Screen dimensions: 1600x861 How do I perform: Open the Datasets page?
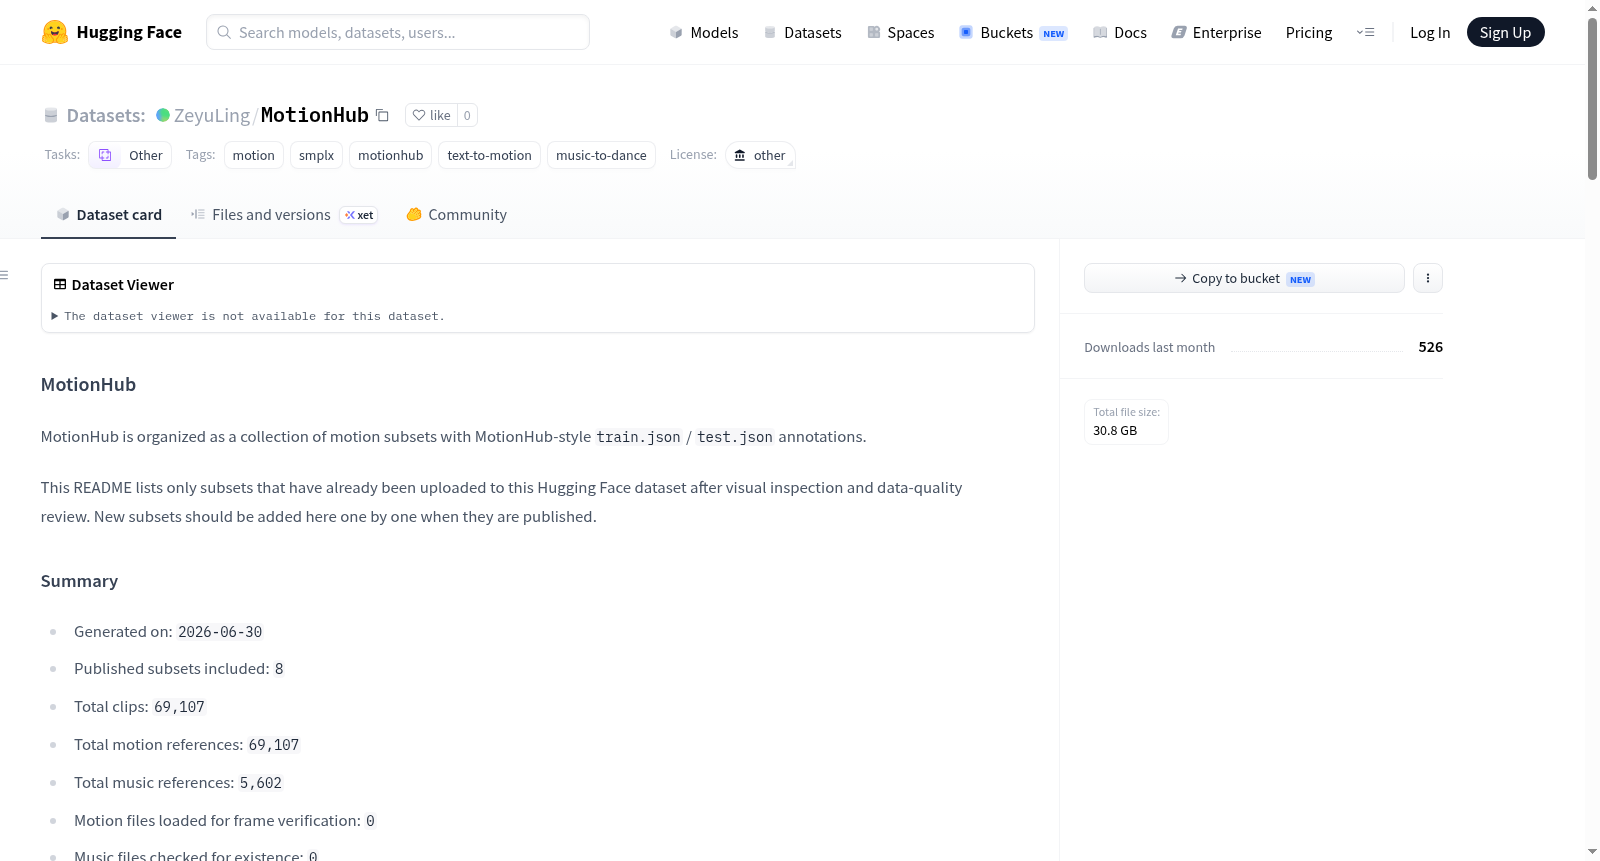tap(802, 32)
